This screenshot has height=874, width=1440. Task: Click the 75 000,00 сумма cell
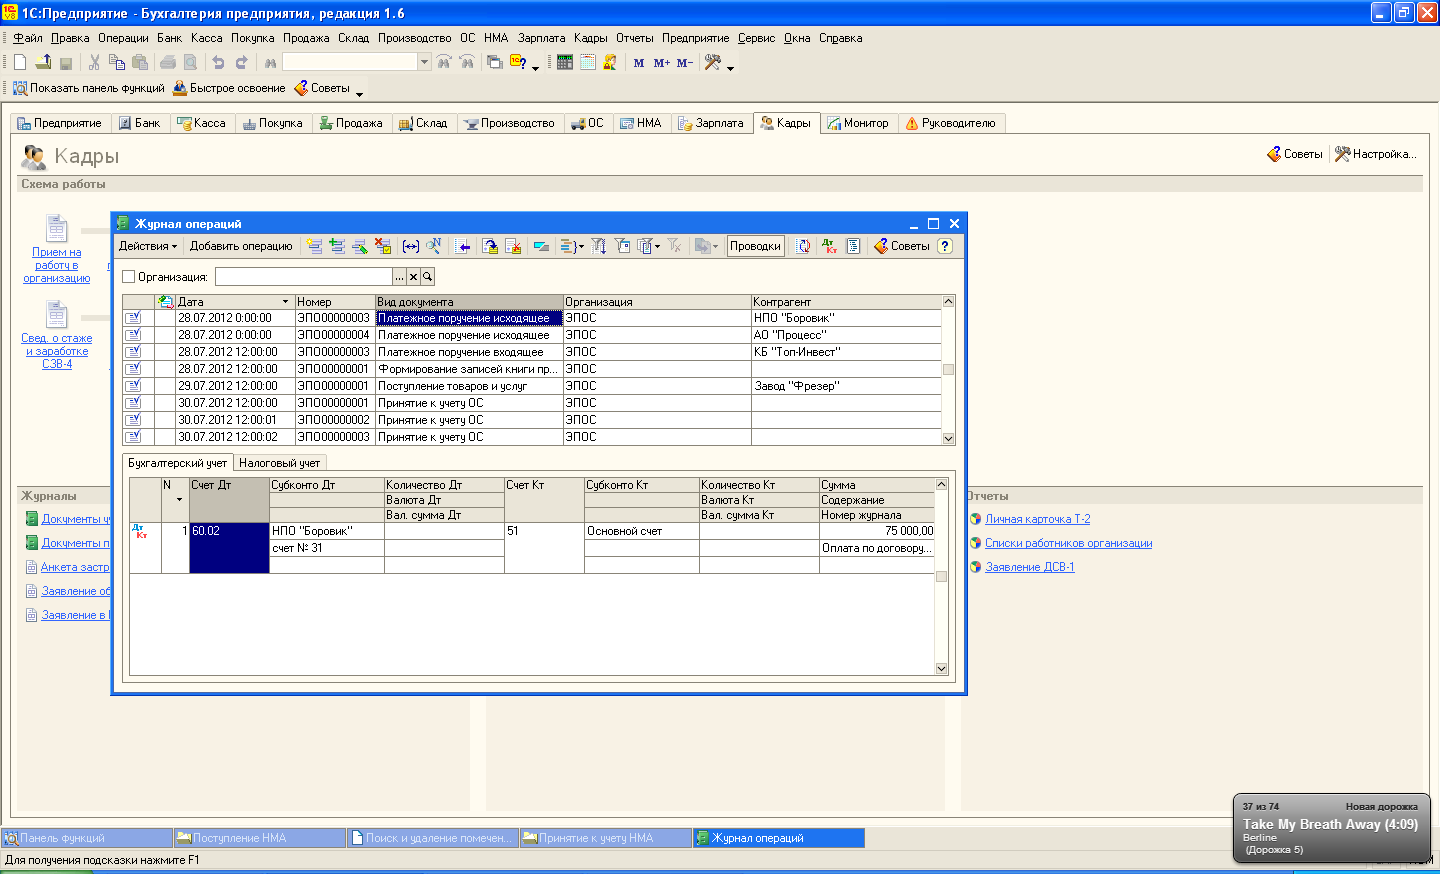click(877, 531)
